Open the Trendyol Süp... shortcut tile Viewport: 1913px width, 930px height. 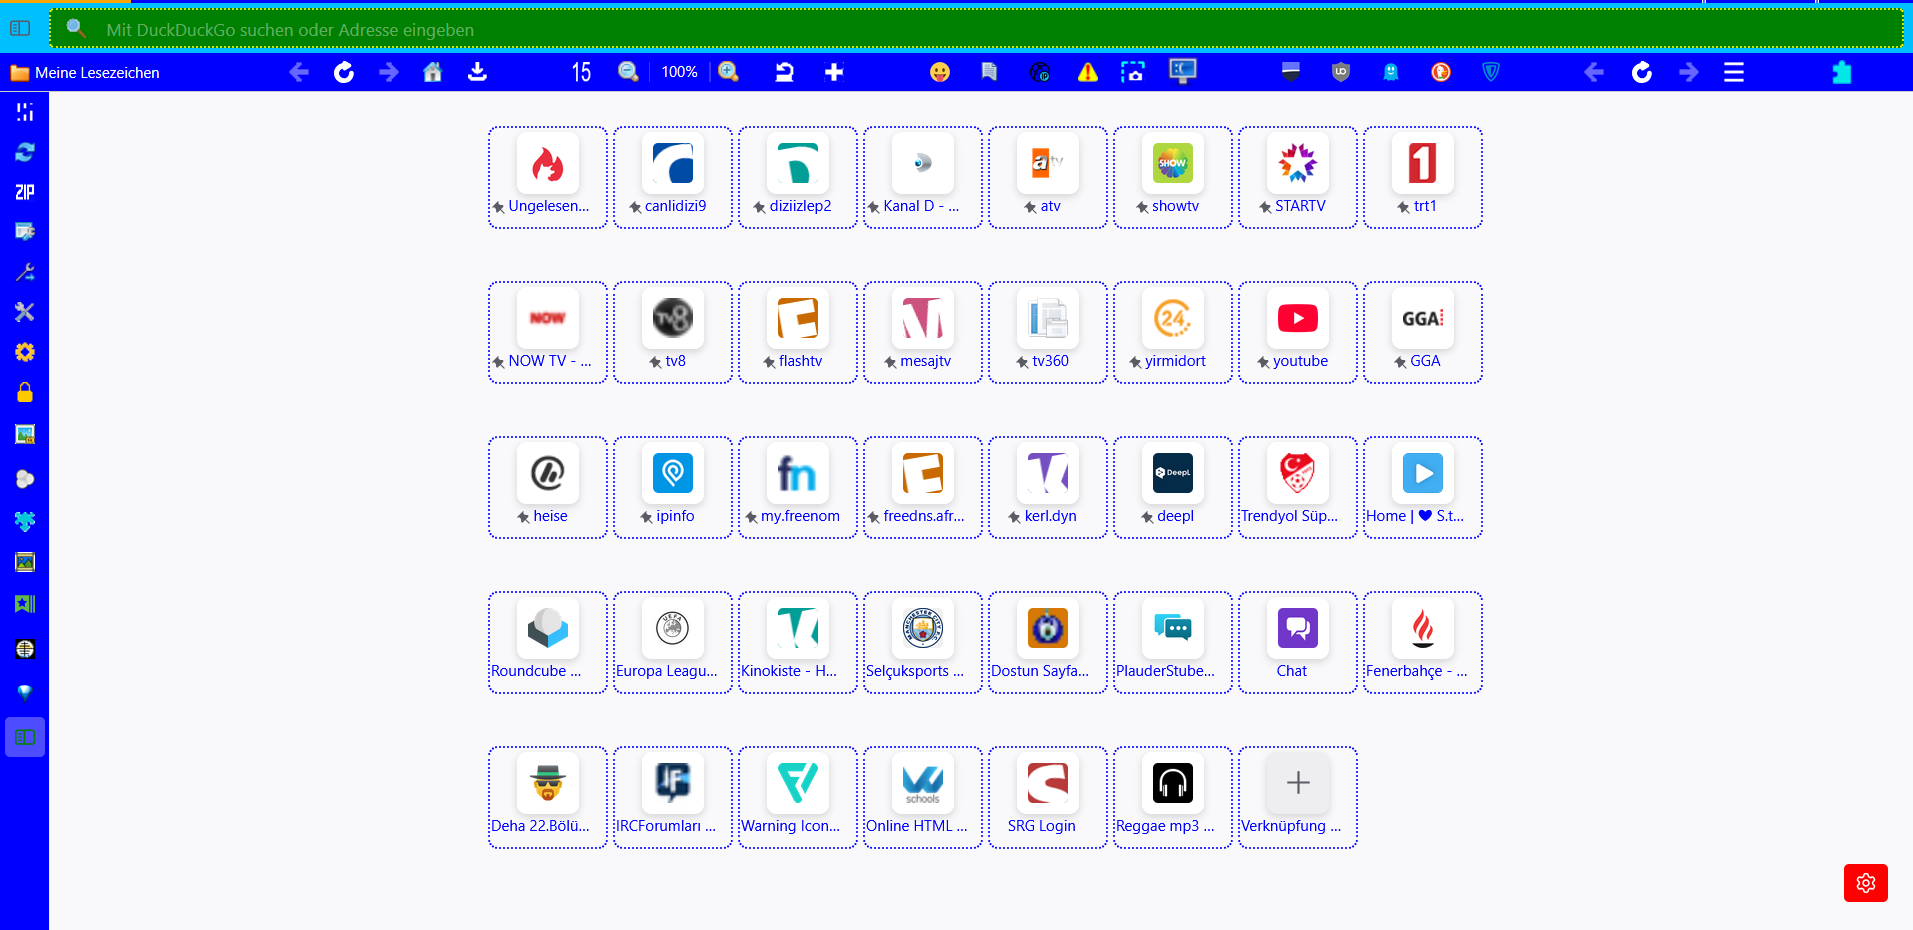tap(1298, 487)
